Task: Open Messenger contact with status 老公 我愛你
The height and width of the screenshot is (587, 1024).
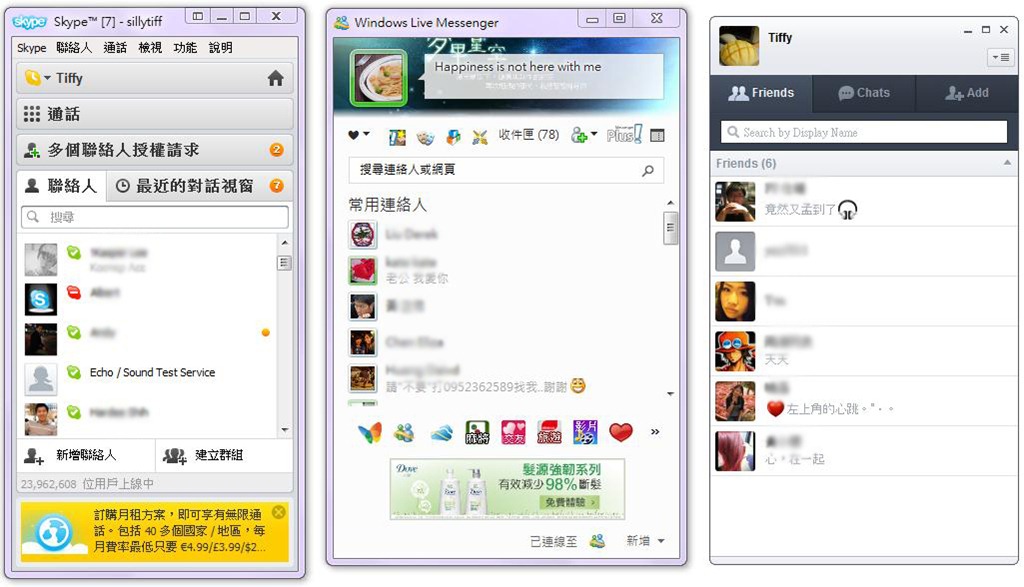Action: tap(506, 271)
